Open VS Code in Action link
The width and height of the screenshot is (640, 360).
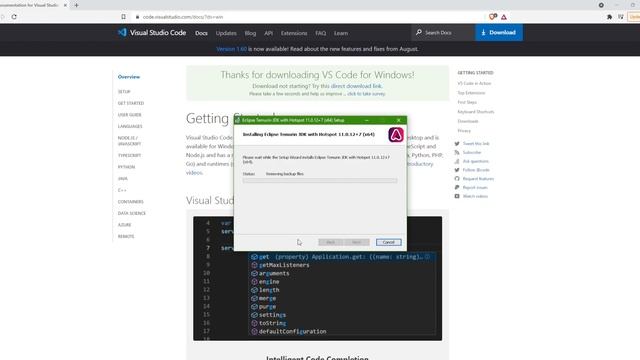click(x=474, y=83)
